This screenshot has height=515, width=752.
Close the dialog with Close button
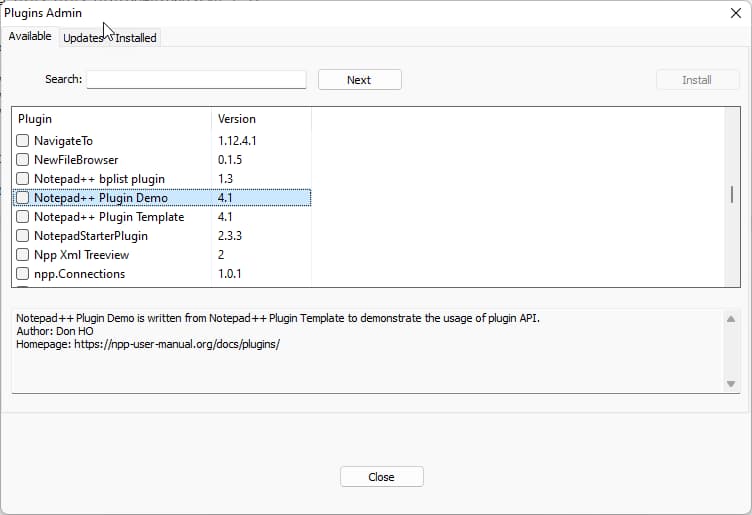point(382,477)
